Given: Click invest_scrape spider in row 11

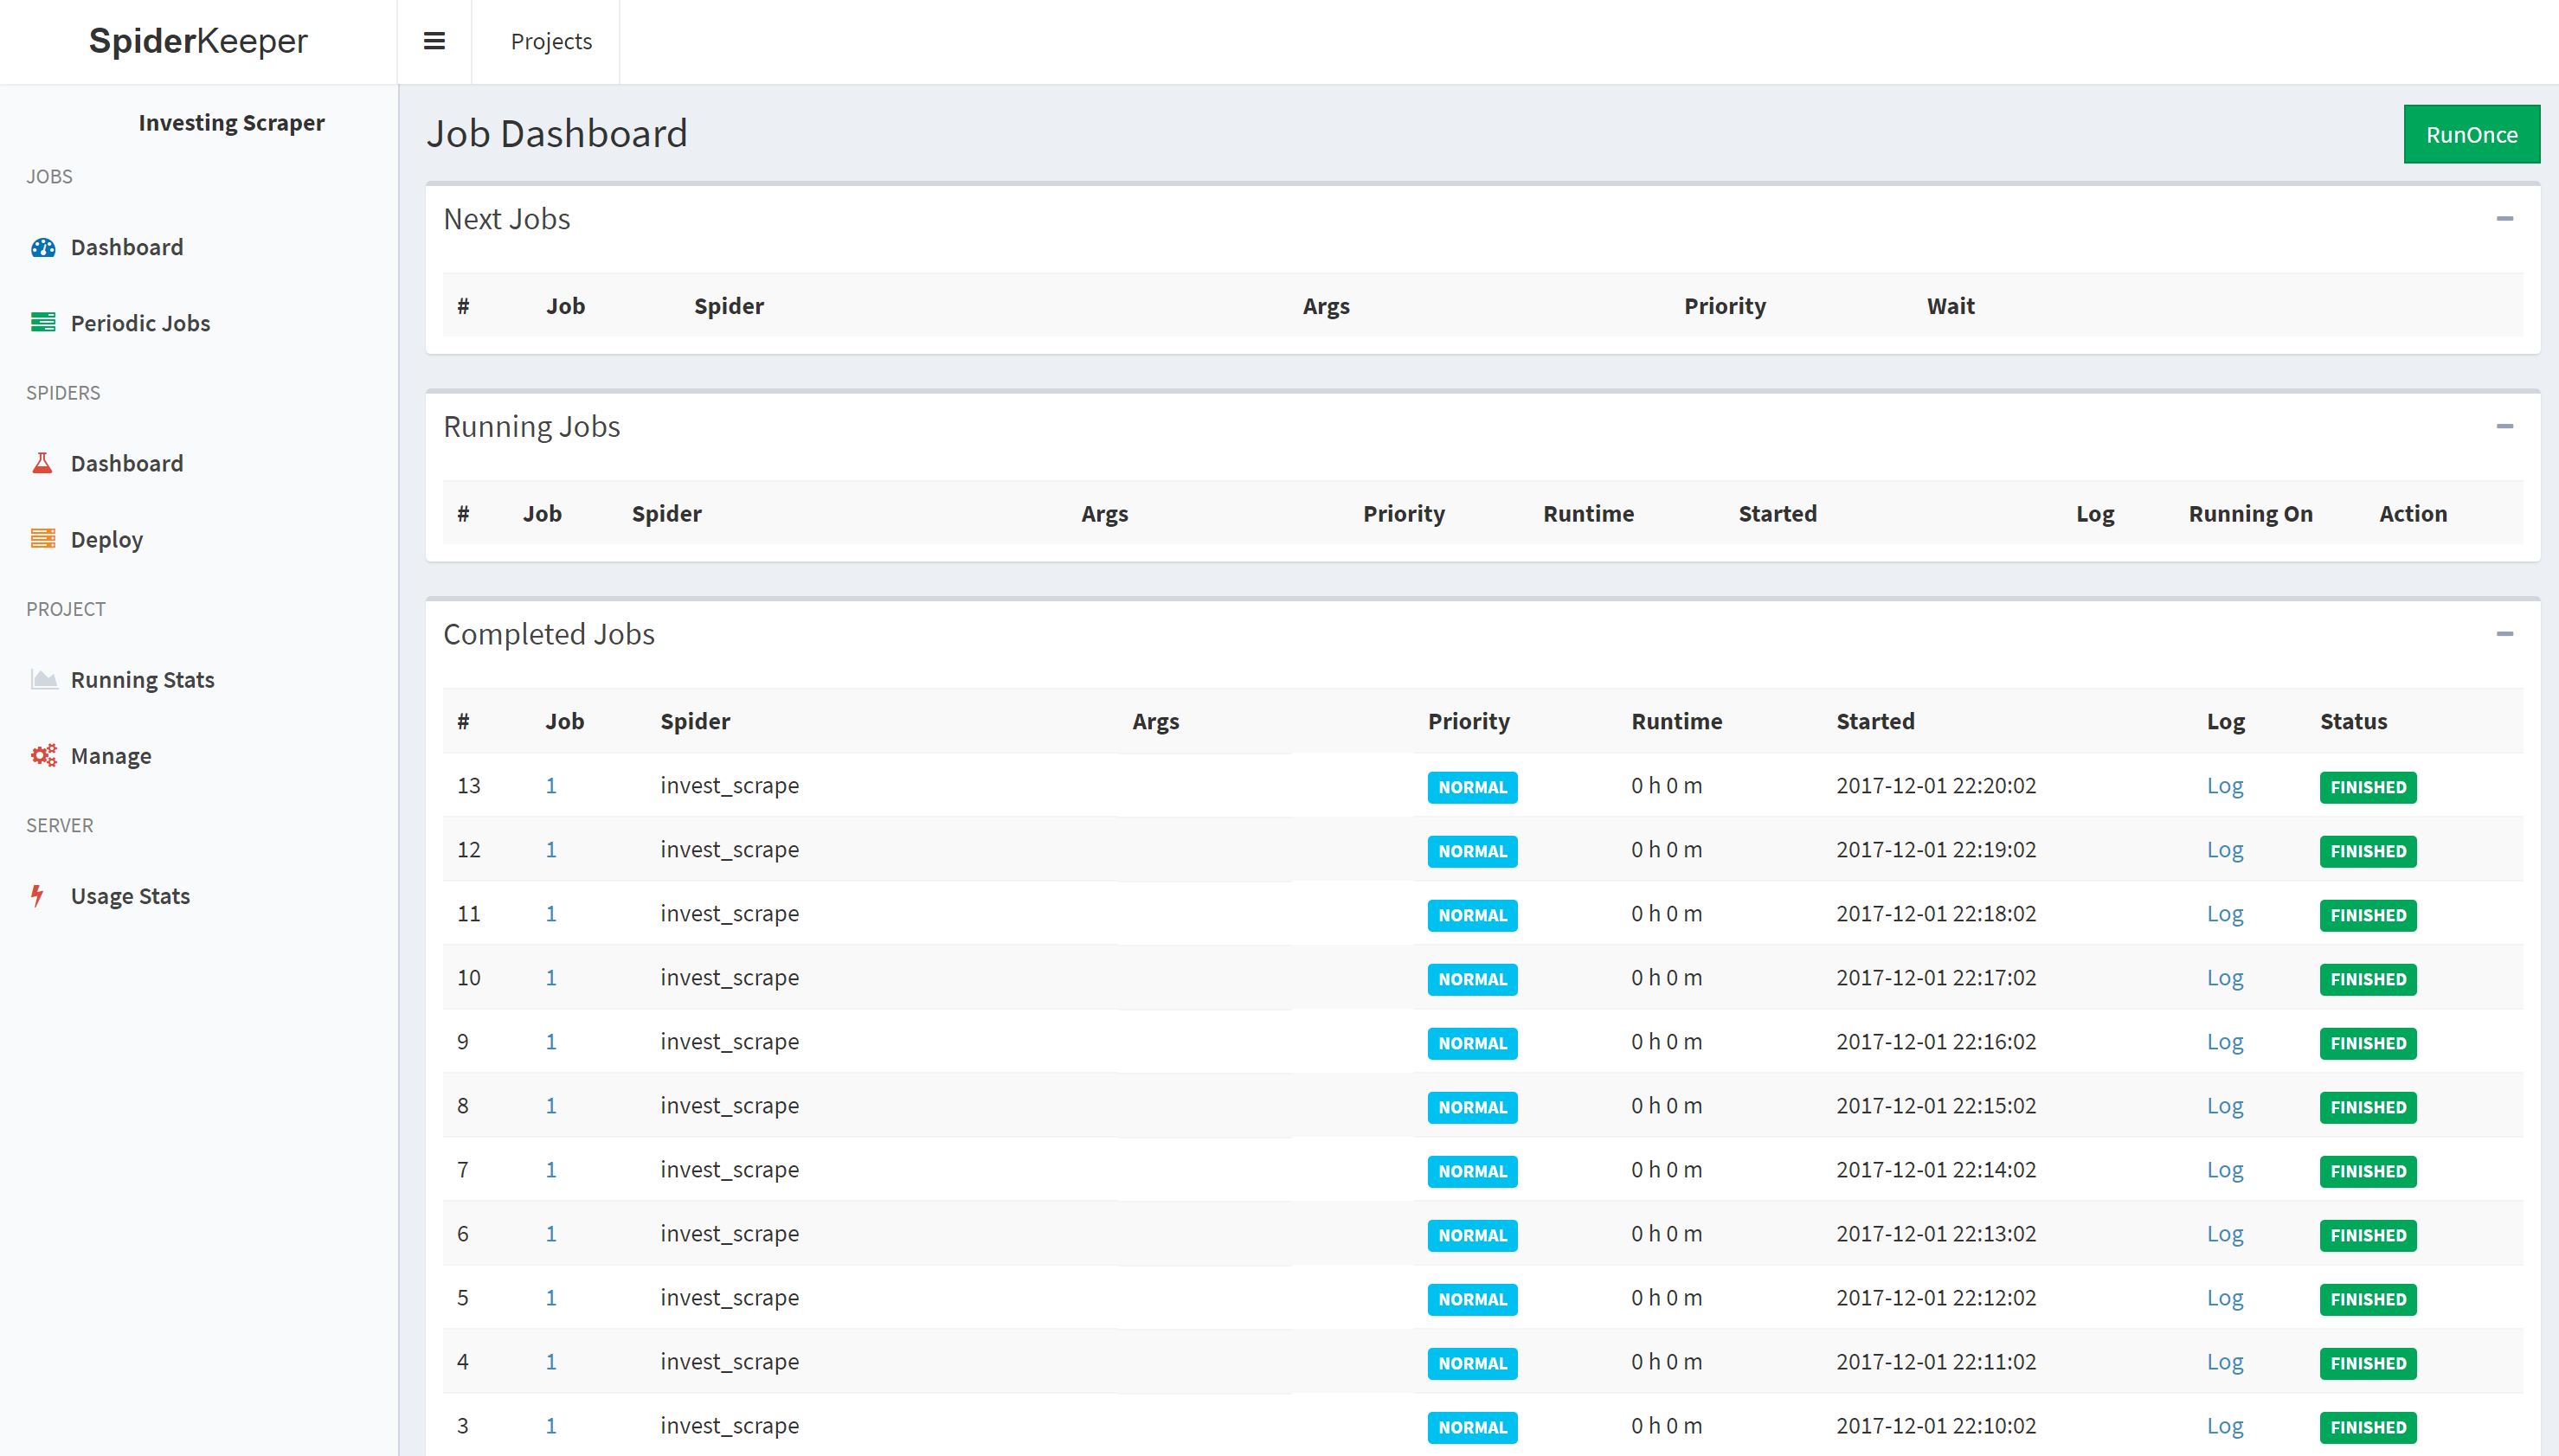Looking at the screenshot, I should pyautogui.click(x=730, y=914).
